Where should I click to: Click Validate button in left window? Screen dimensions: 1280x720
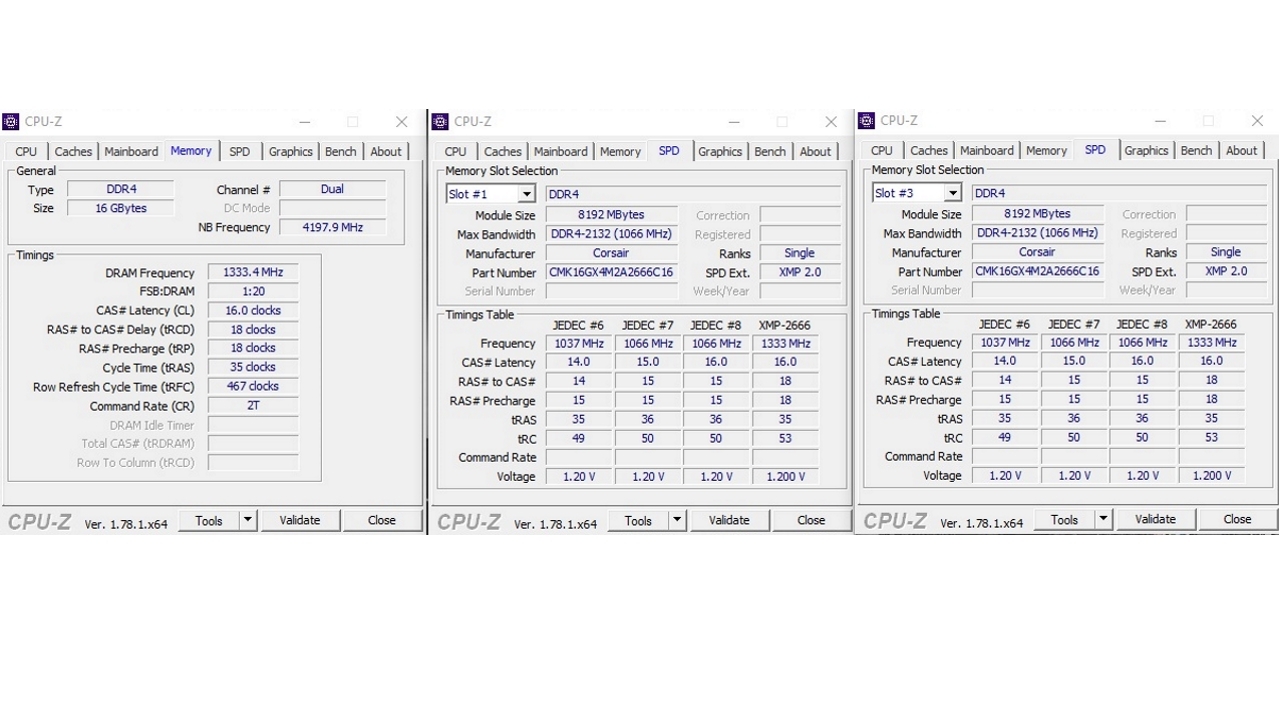pyautogui.click(x=300, y=520)
